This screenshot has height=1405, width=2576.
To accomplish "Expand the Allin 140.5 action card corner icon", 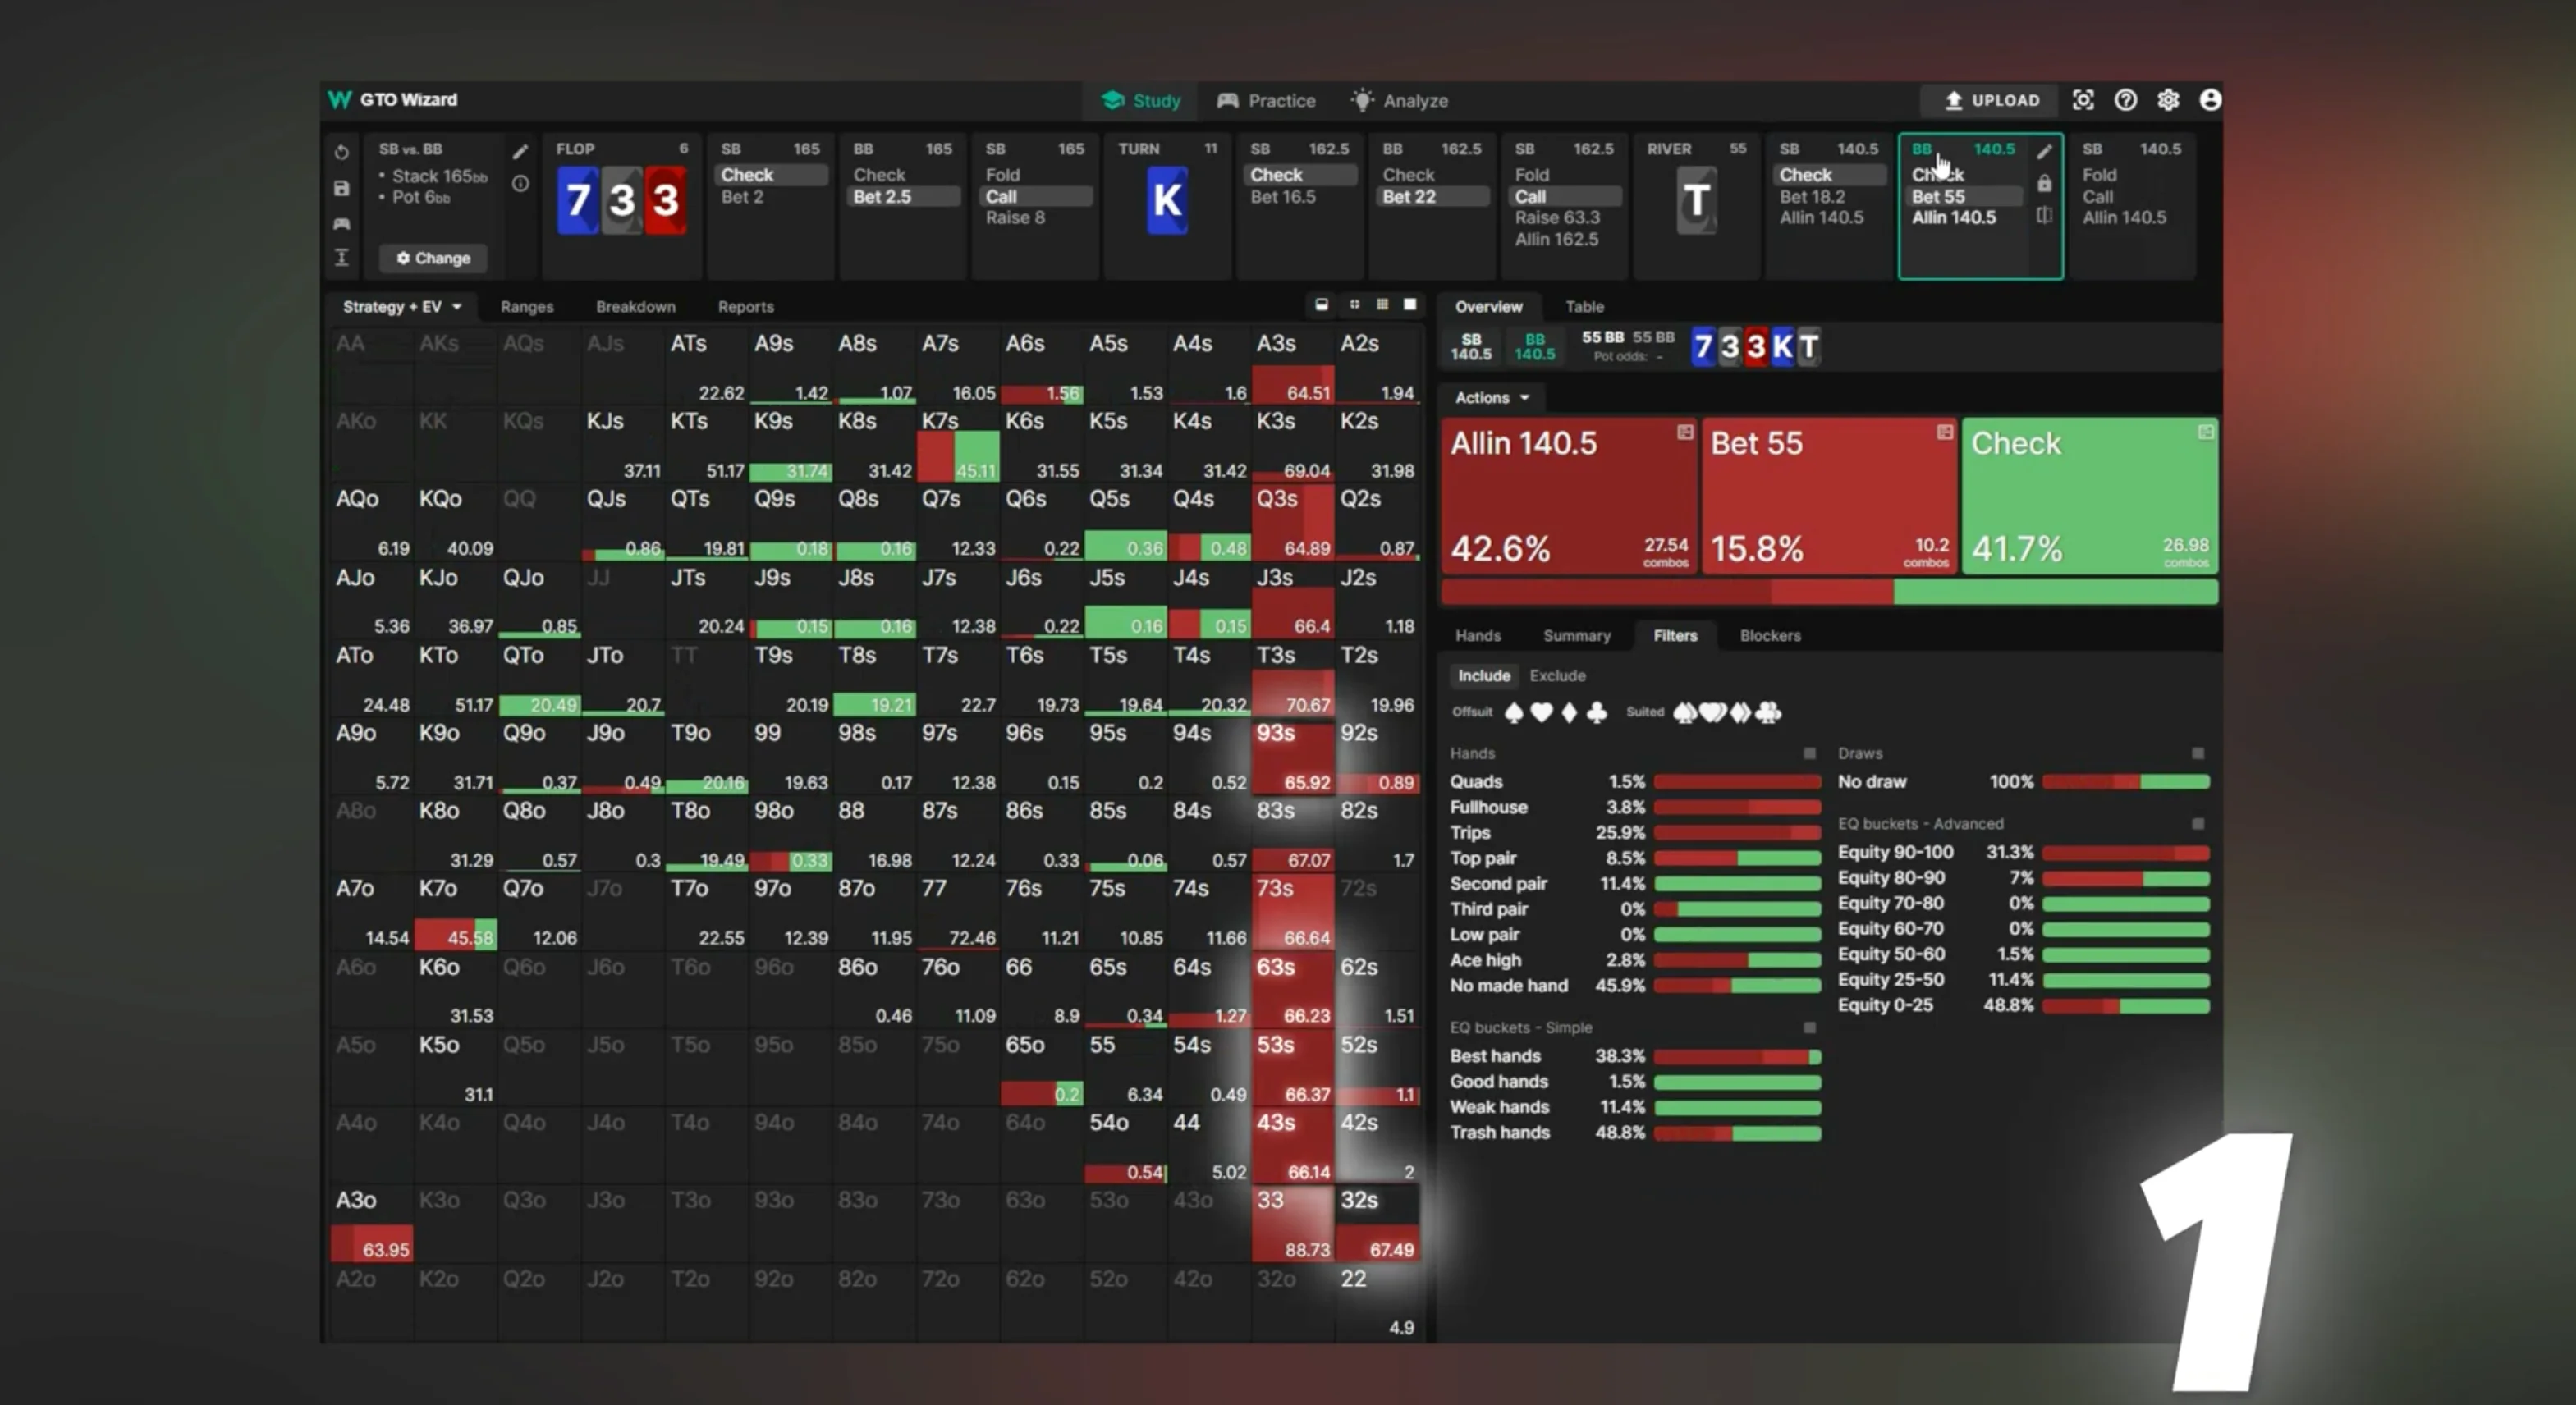I will (1685, 432).
